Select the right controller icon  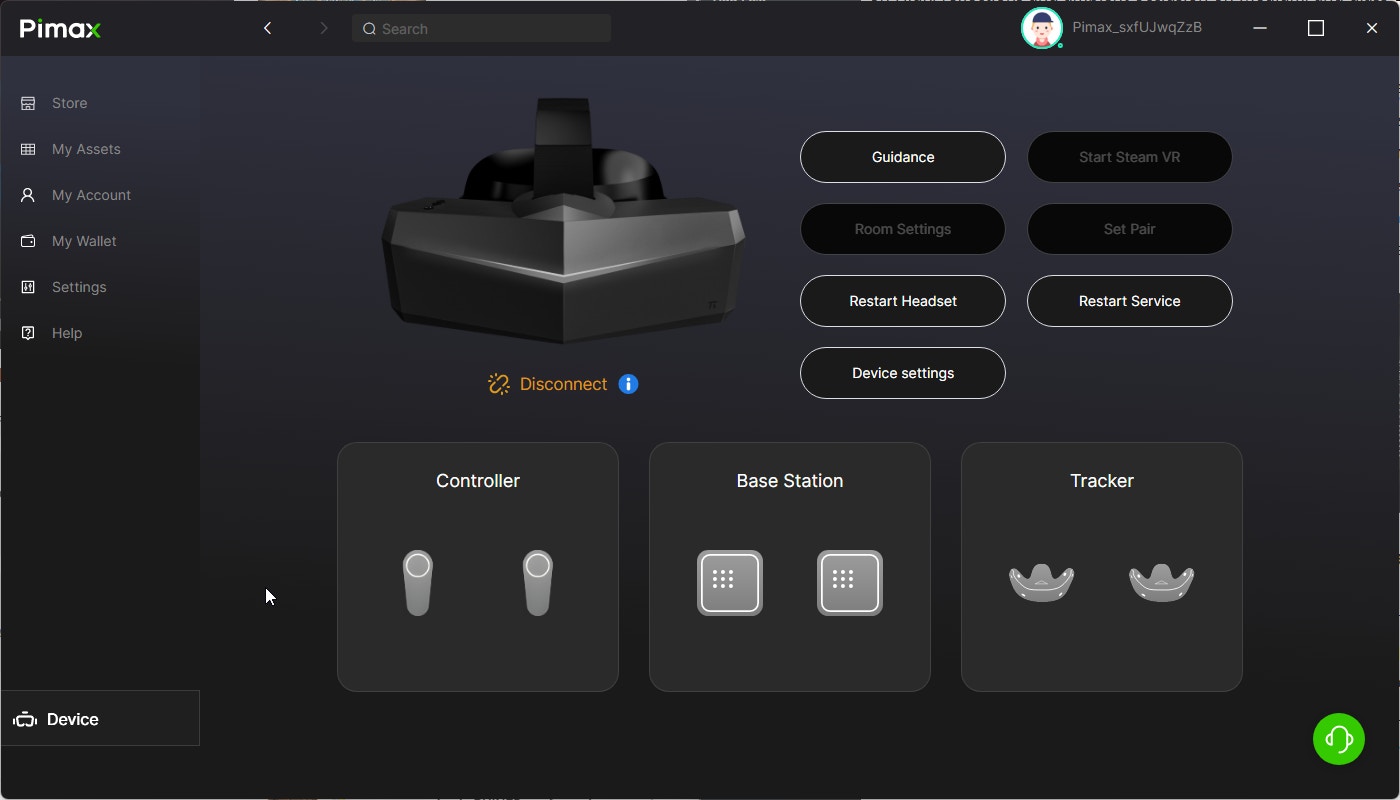click(x=538, y=583)
